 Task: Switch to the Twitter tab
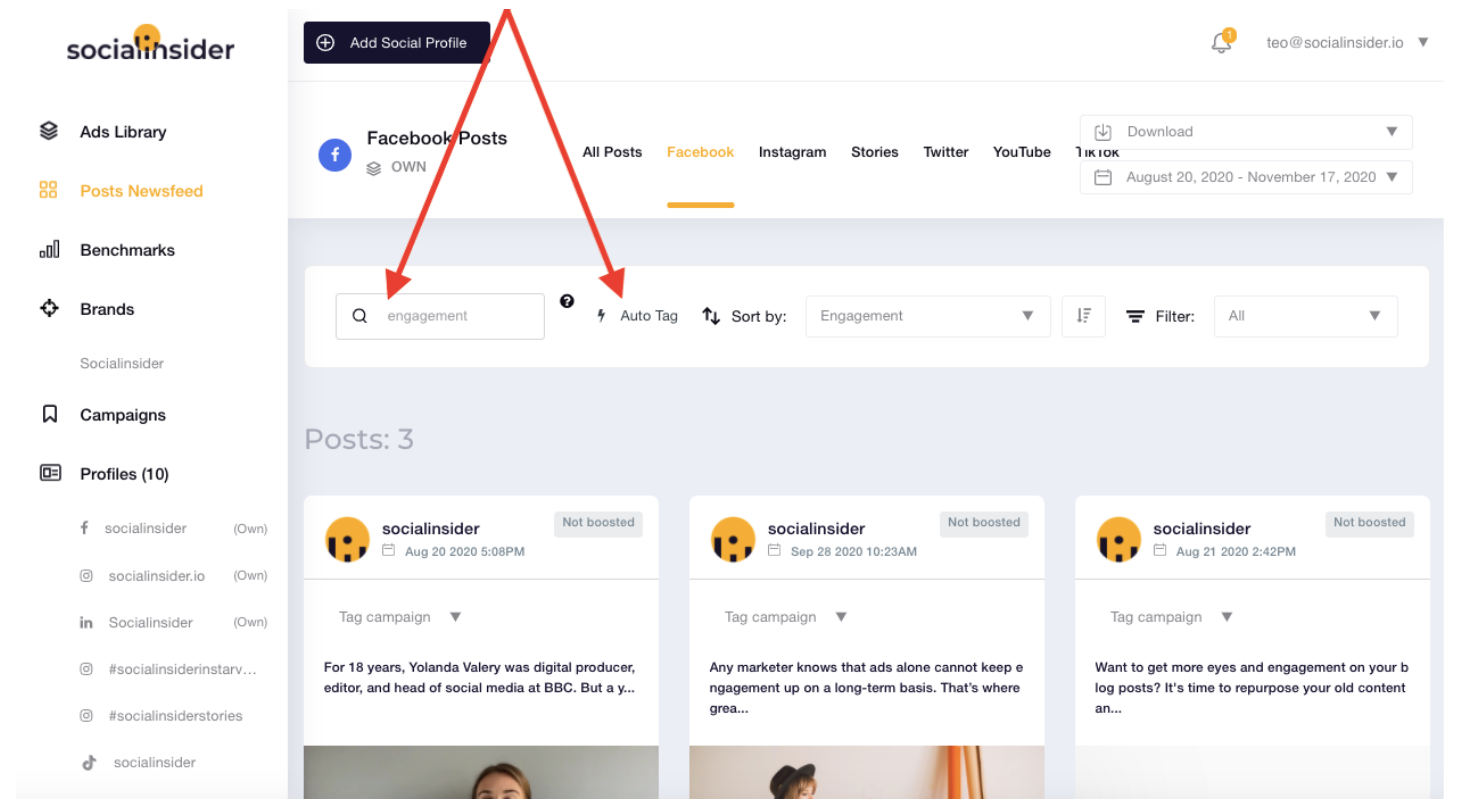click(946, 152)
